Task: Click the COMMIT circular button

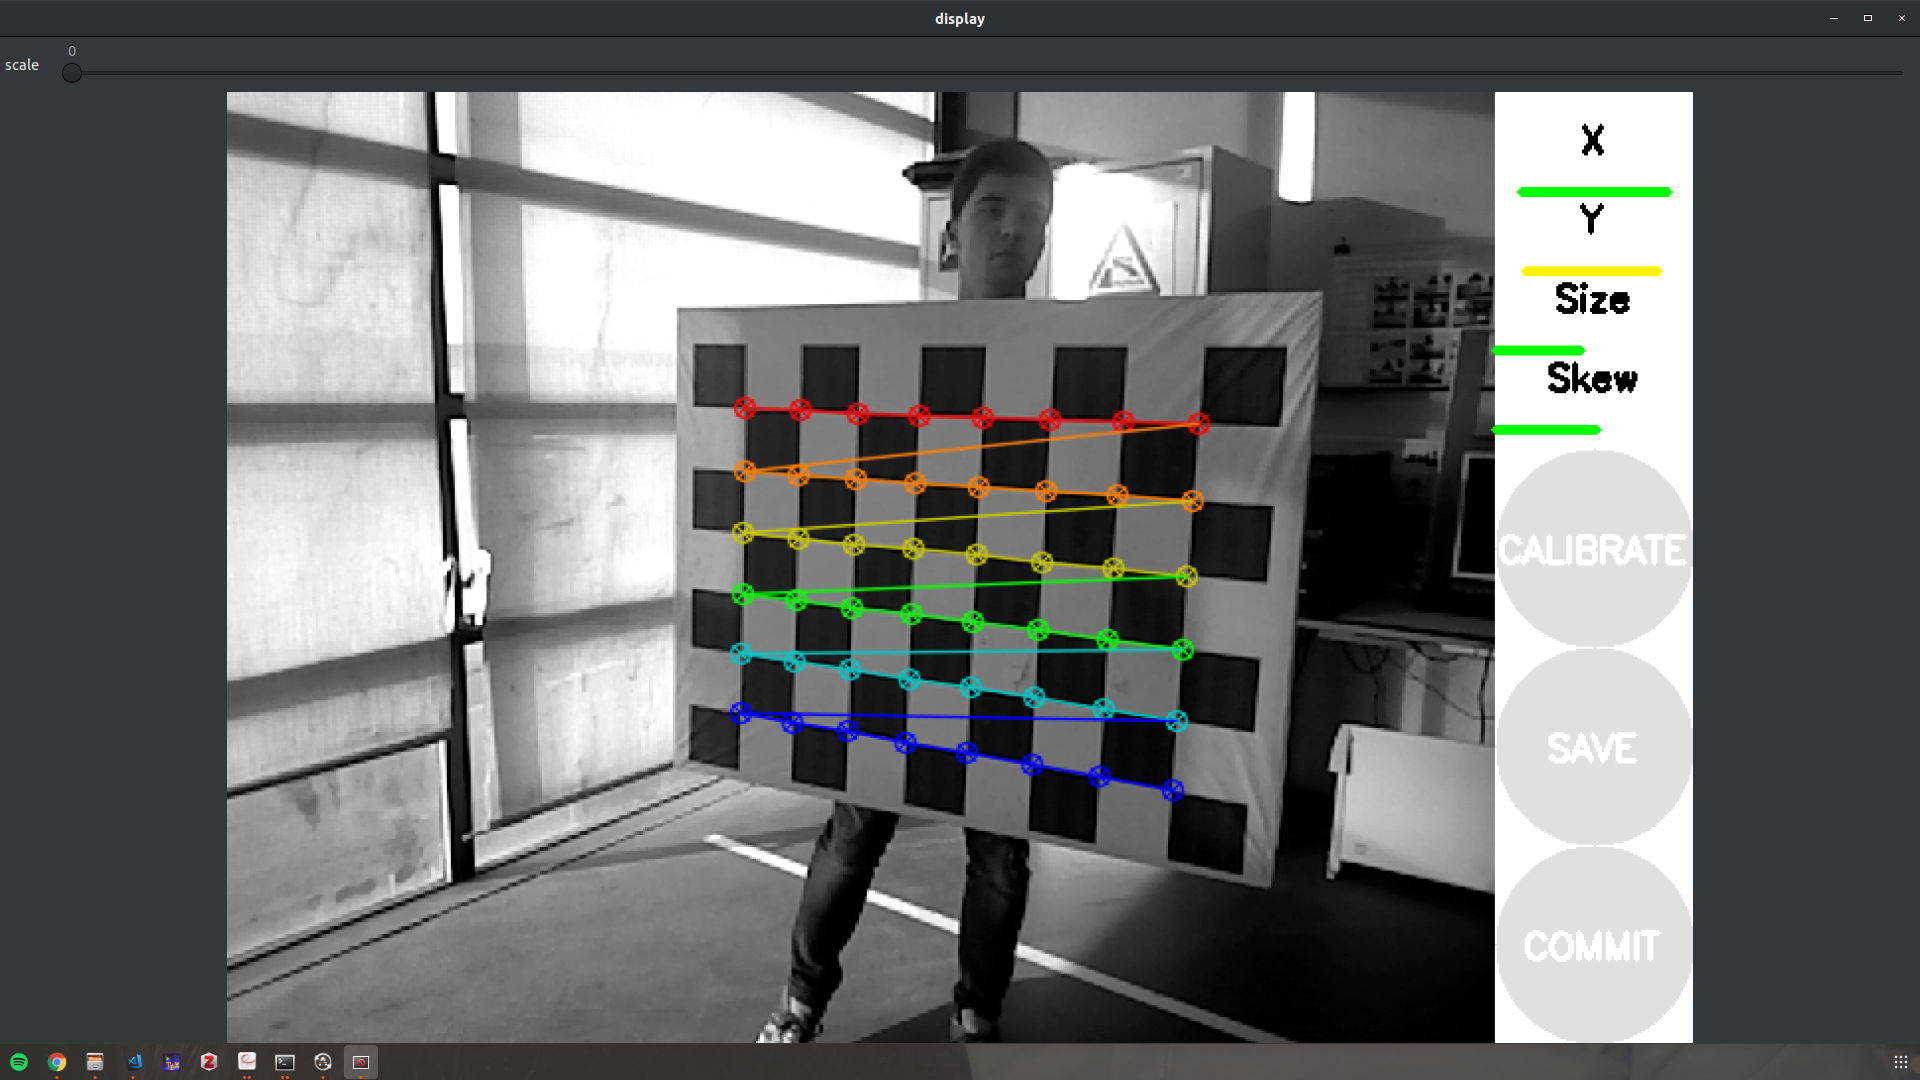Action: (x=1593, y=945)
